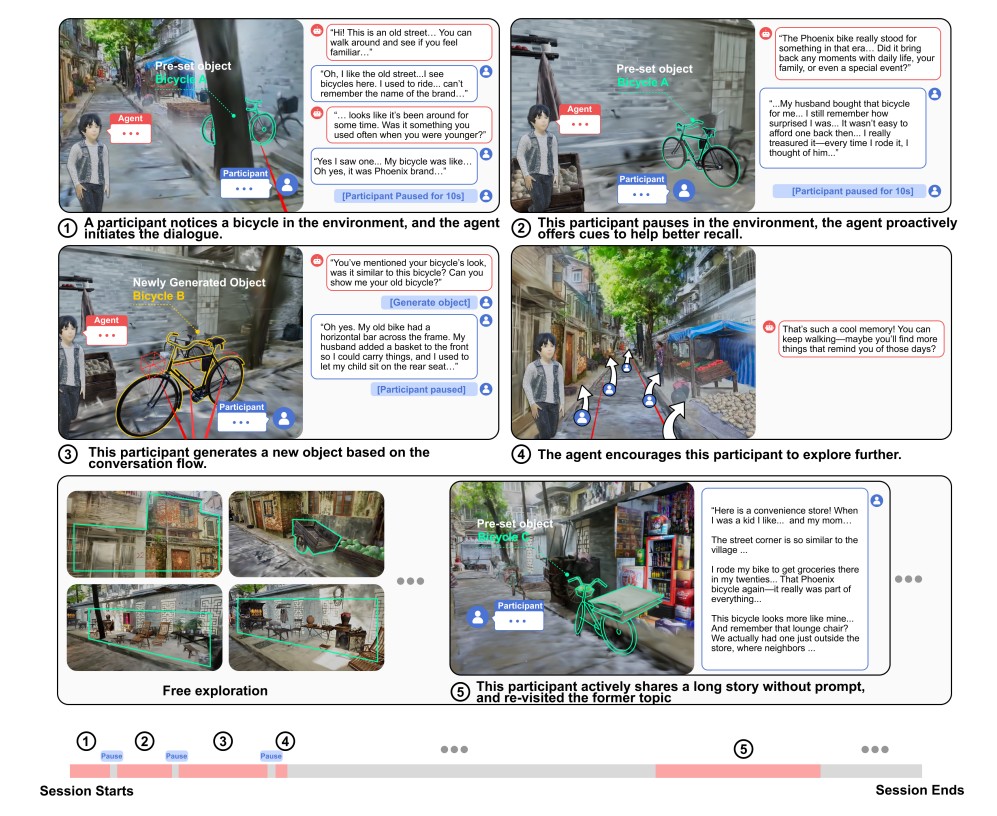Open thumbnail showing outdoor tables with pottery
This screenshot has width=997, height=816.
(306, 628)
